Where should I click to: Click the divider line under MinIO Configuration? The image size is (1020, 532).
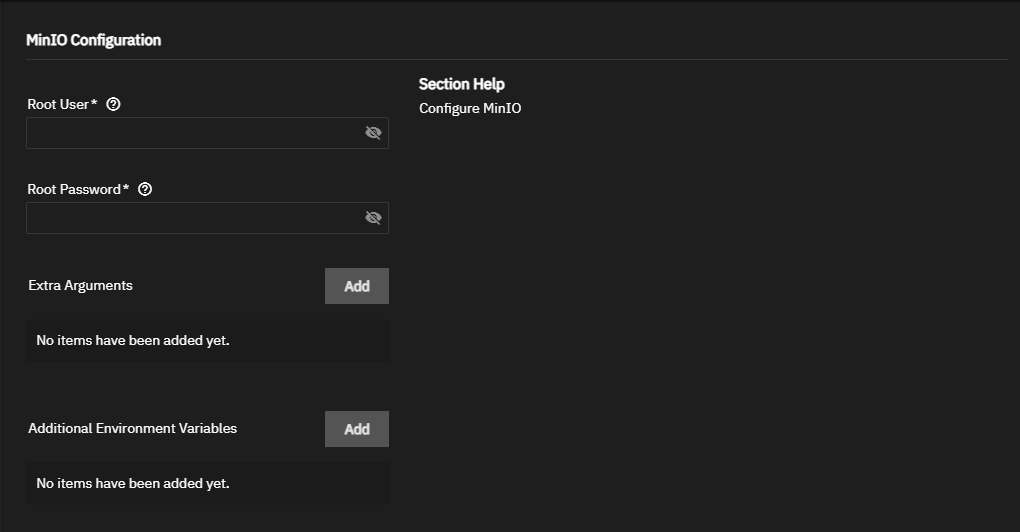pos(517,60)
